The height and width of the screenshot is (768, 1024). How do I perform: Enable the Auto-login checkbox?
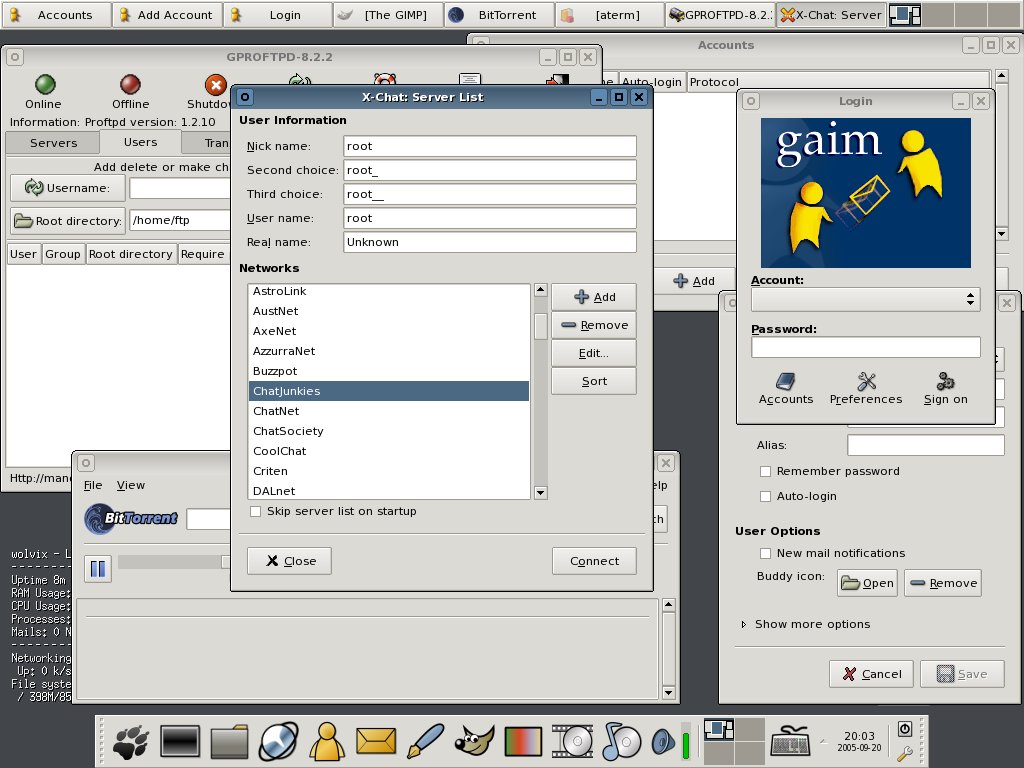click(765, 496)
